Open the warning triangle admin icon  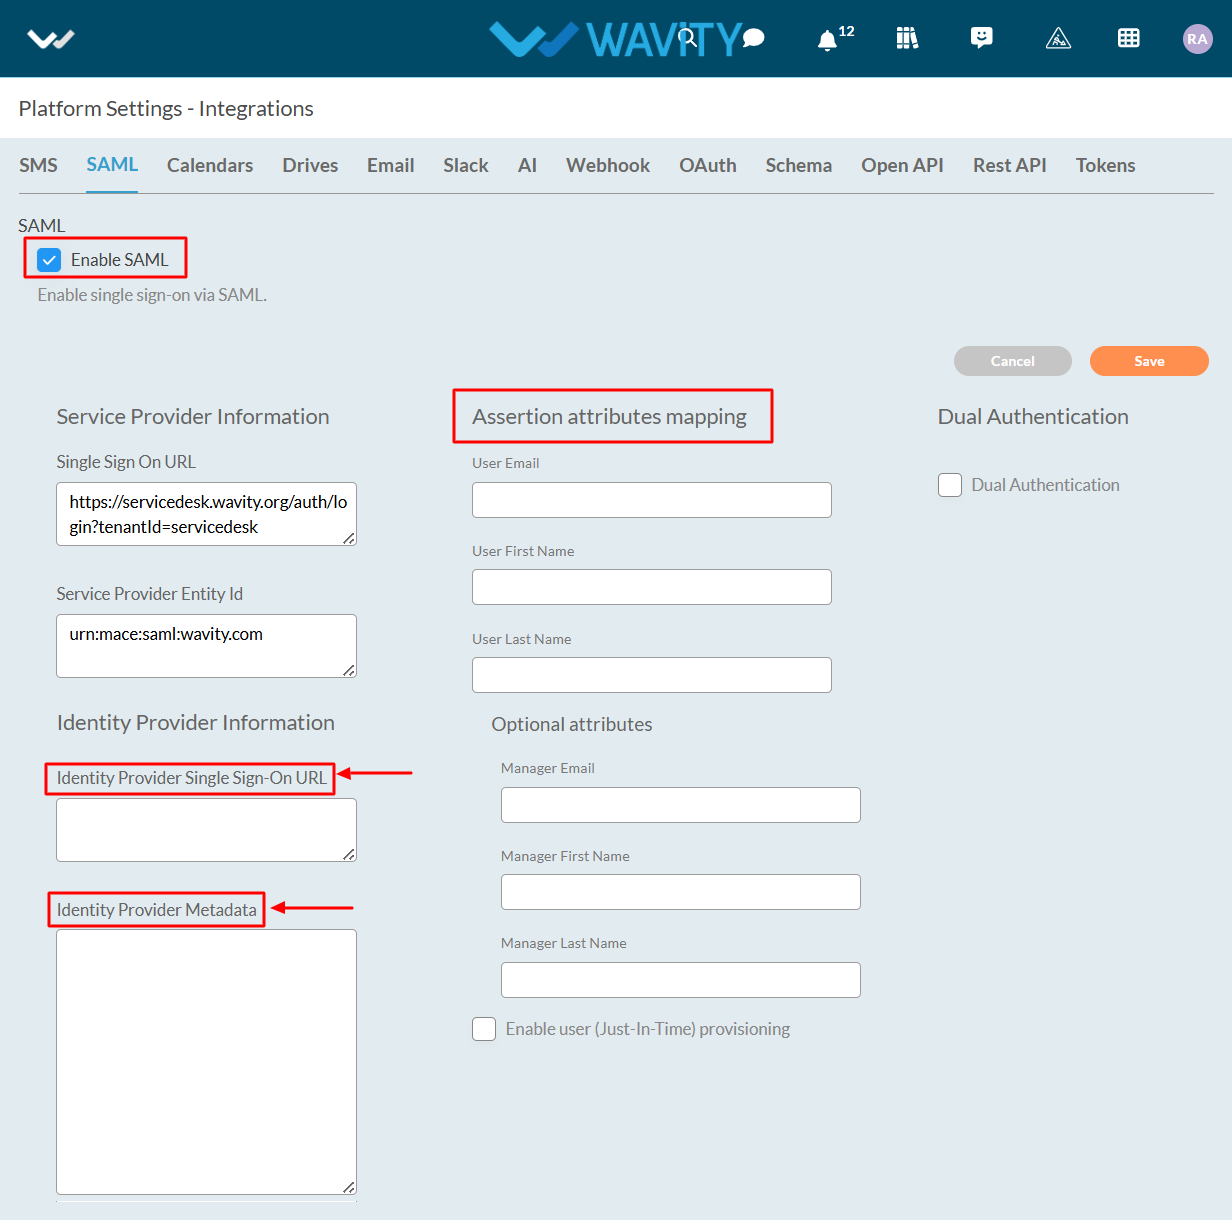pyautogui.click(x=1058, y=38)
